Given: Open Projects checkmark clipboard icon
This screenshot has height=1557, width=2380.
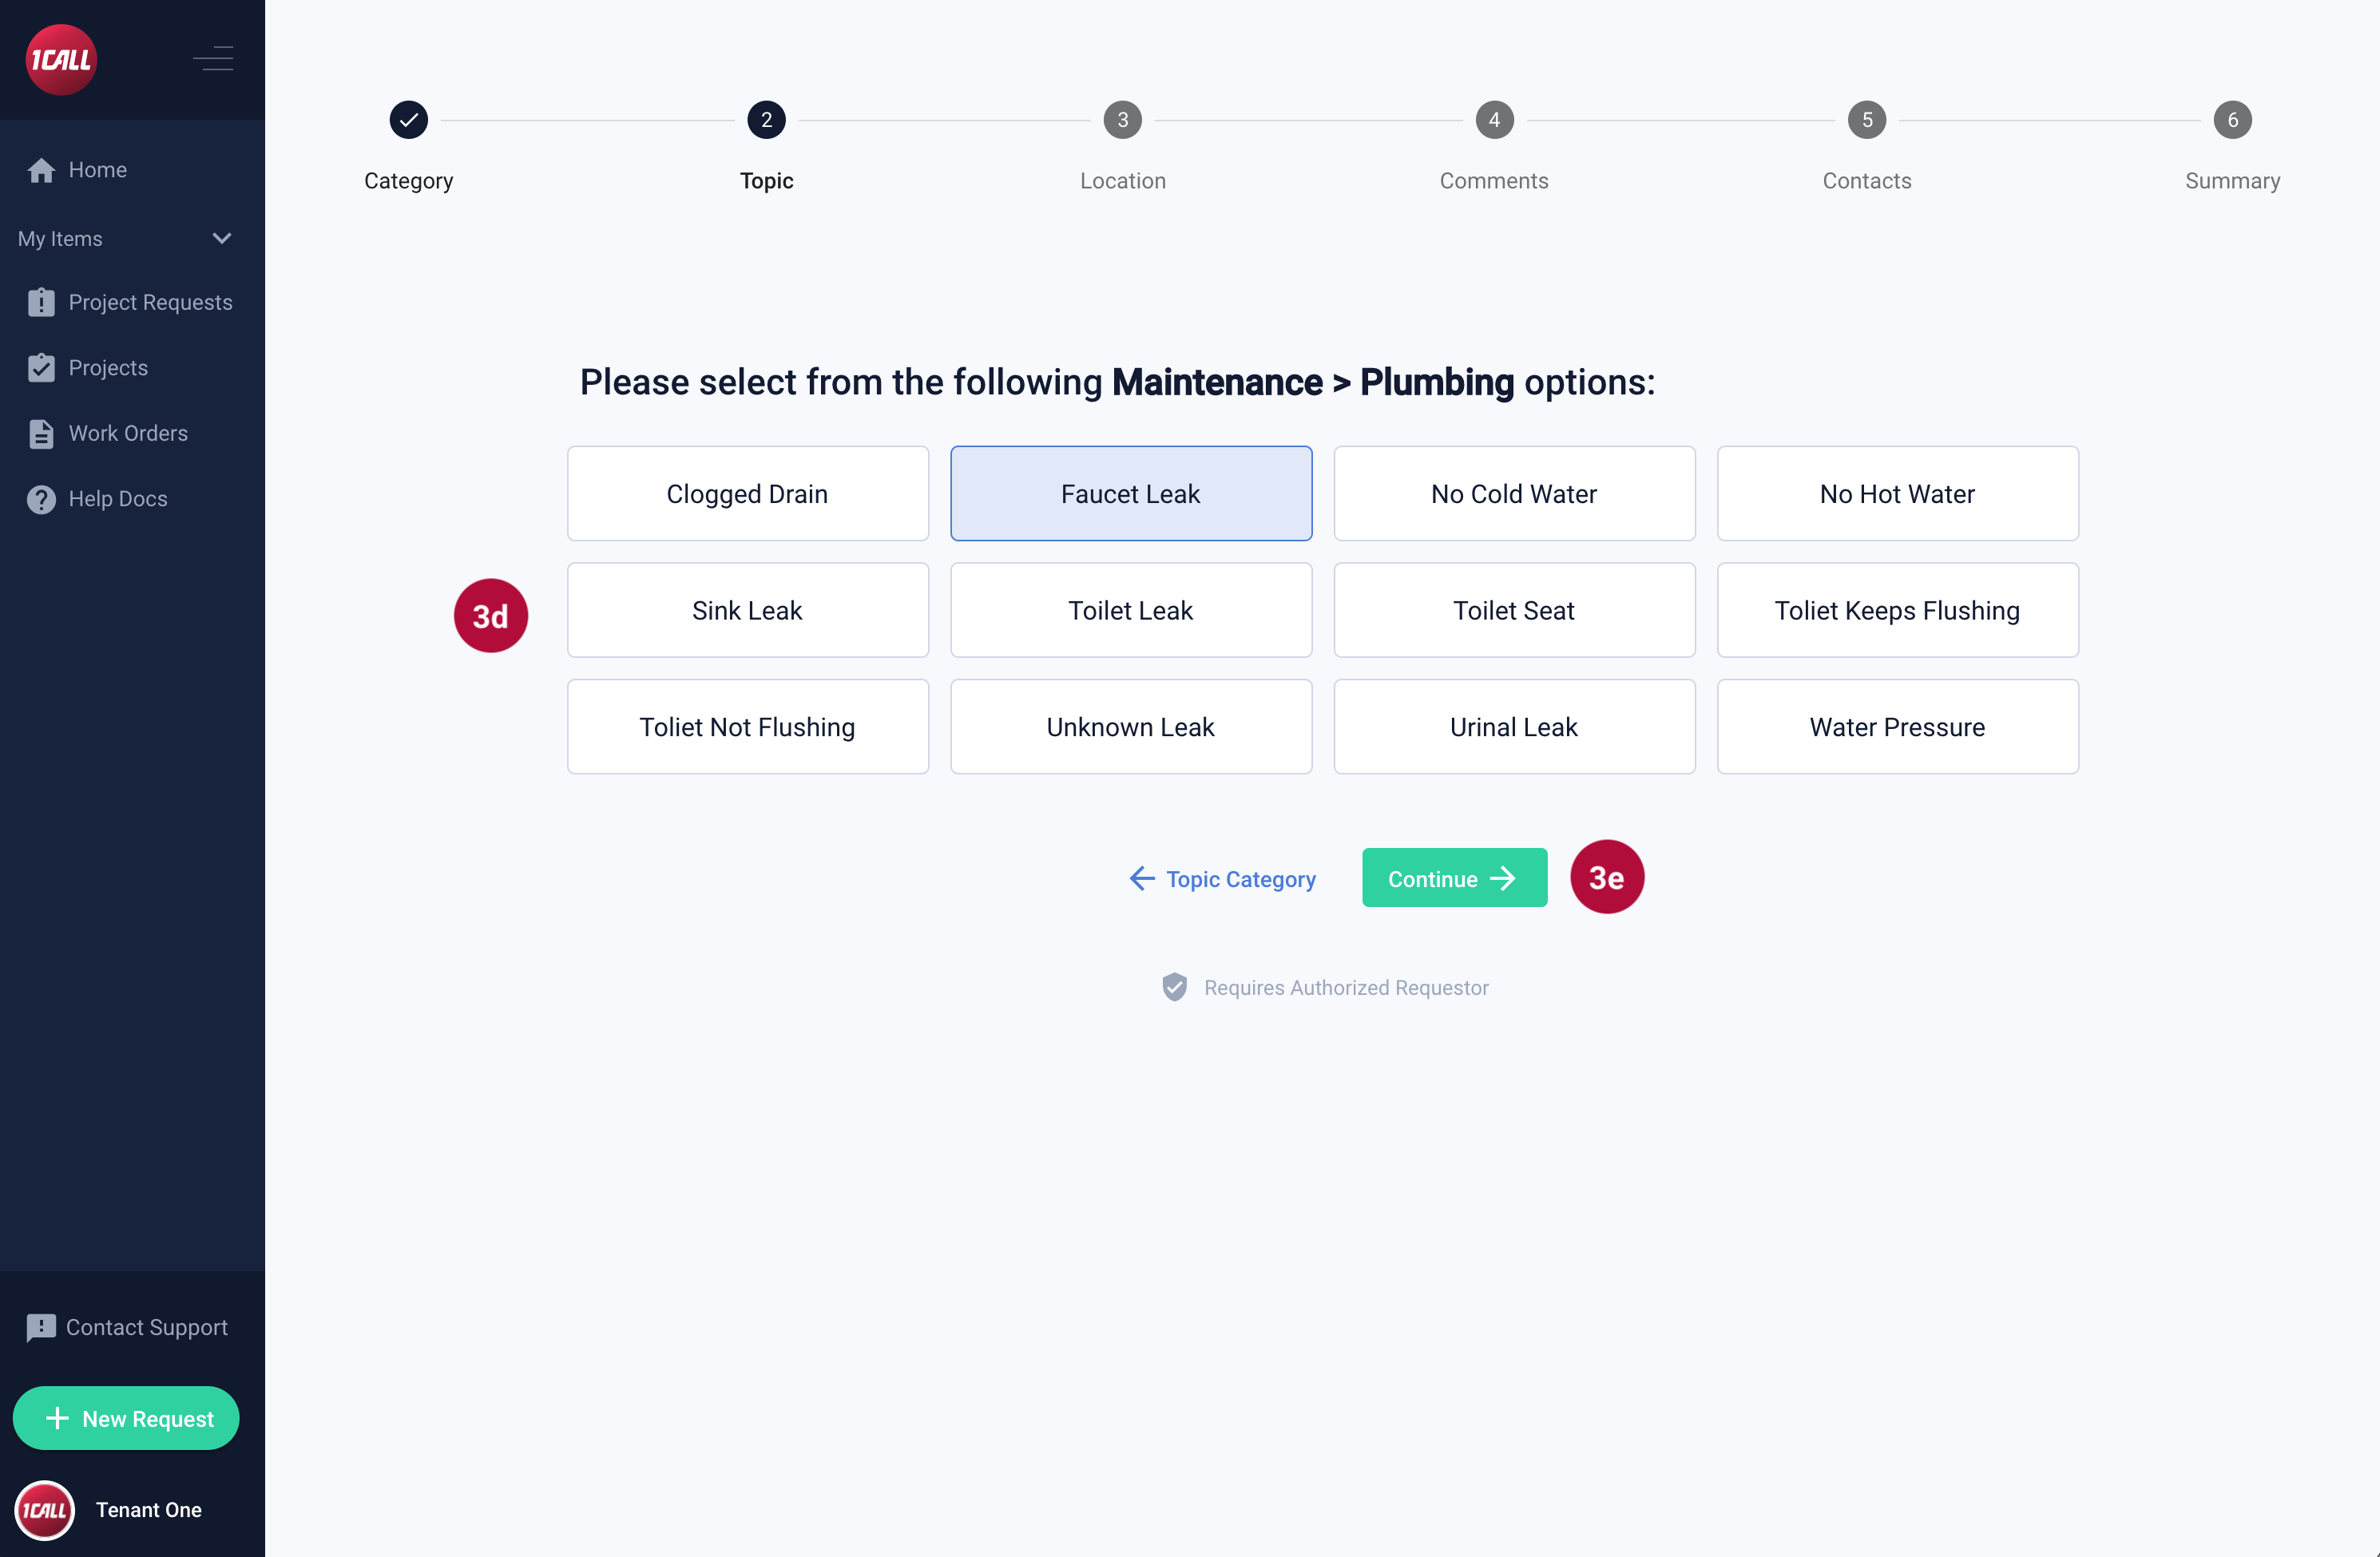Looking at the screenshot, I should click(41, 368).
